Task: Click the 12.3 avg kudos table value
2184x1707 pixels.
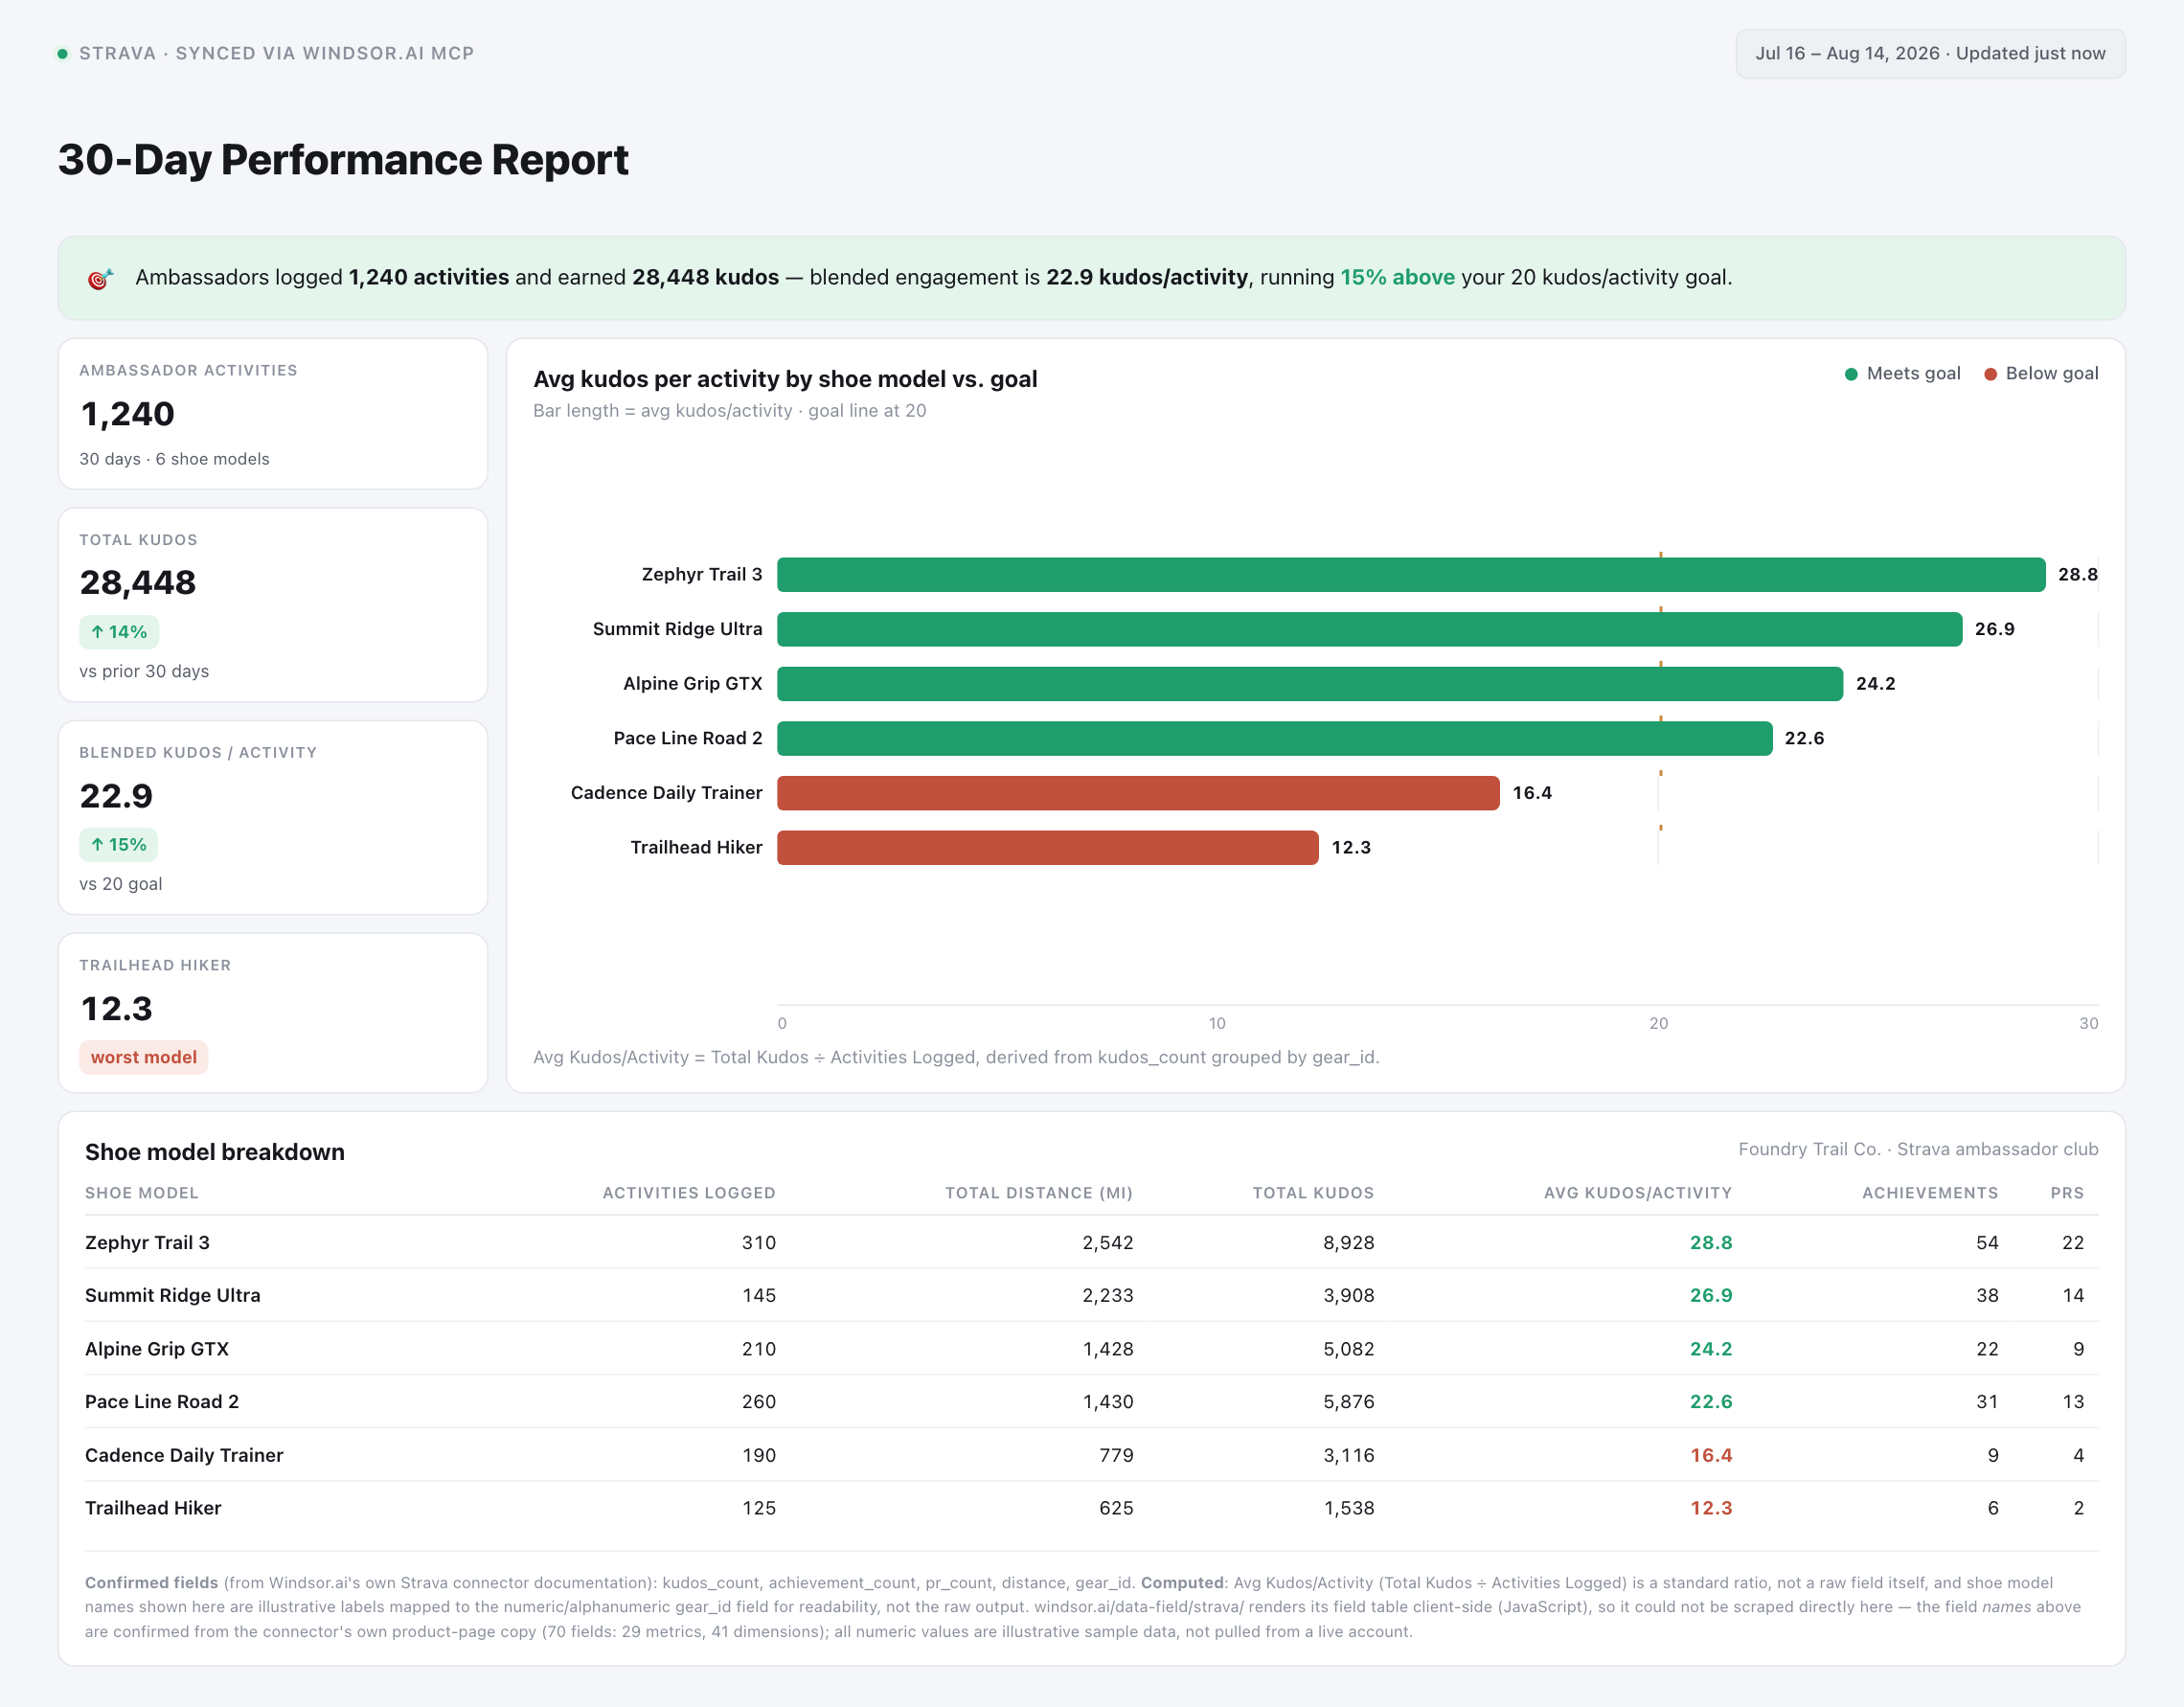Action: [1711, 1508]
